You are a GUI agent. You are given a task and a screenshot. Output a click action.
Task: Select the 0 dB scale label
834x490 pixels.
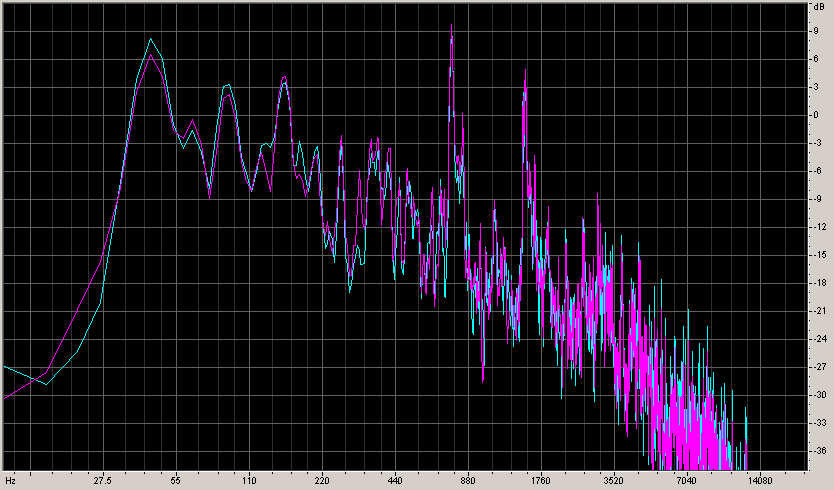(816, 115)
